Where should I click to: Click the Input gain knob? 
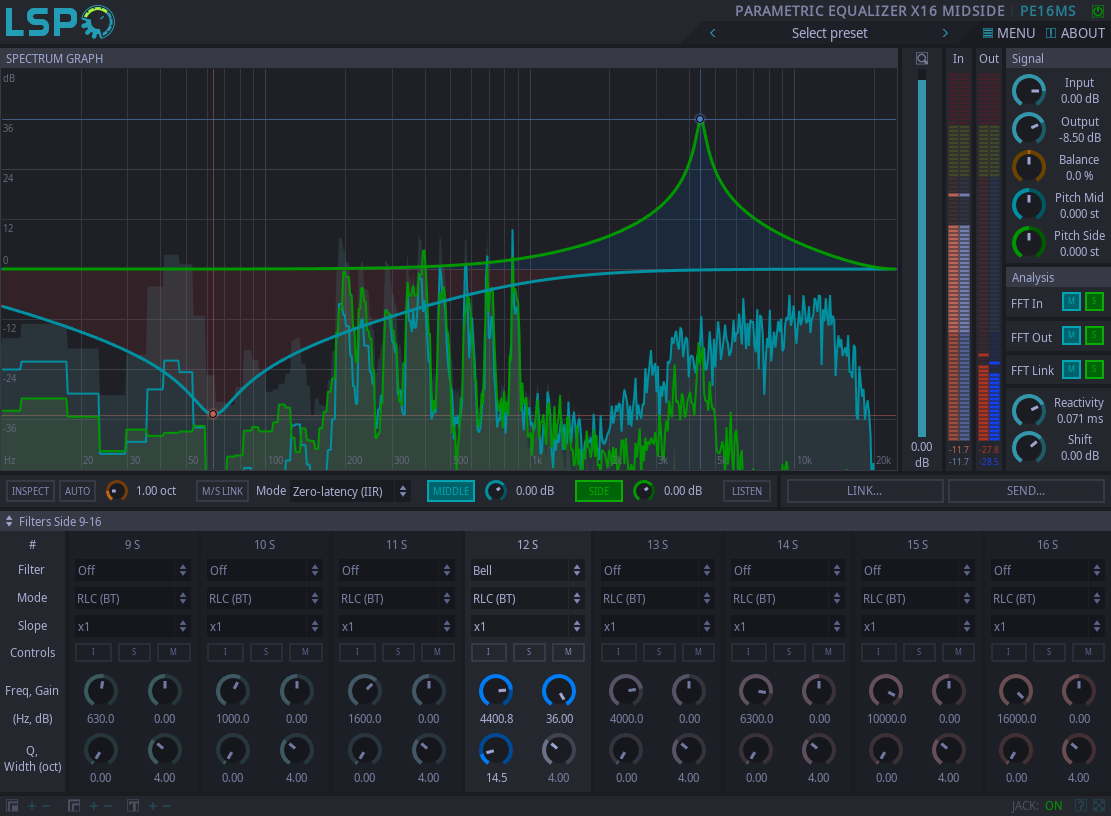point(1028,91)
